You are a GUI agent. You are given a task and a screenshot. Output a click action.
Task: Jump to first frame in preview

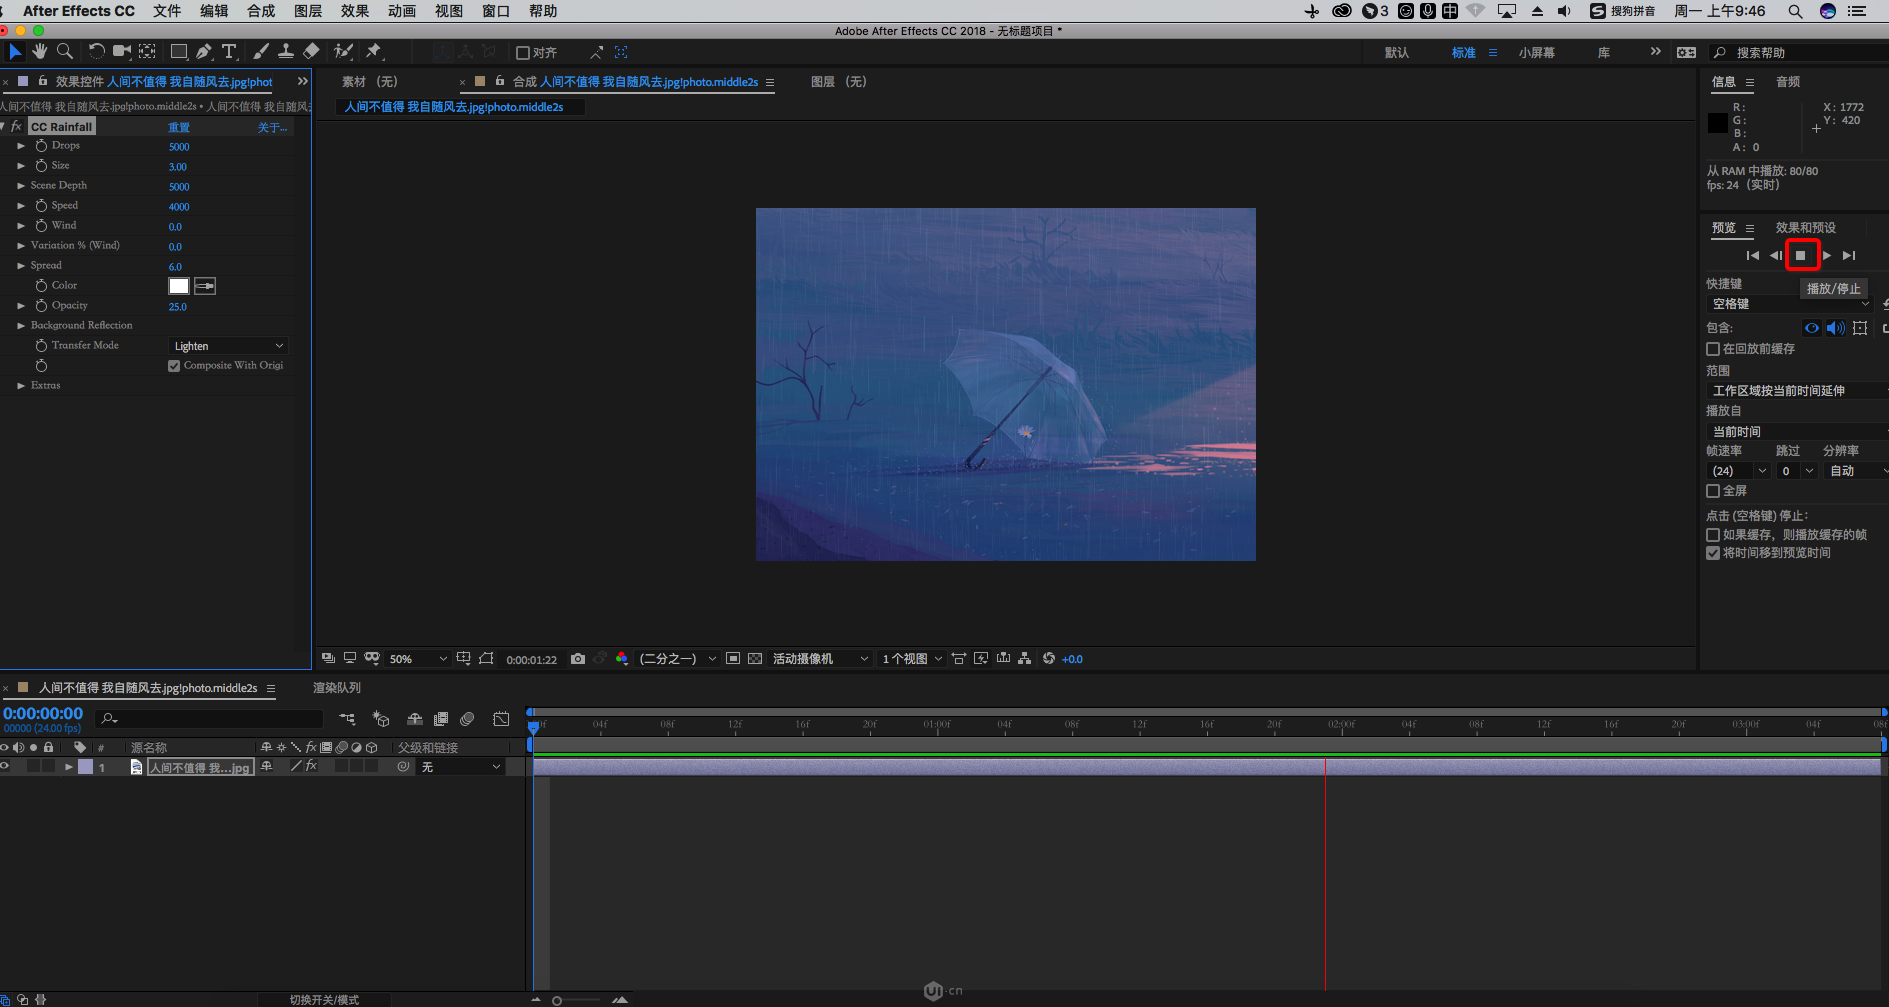pos(1753,256)
